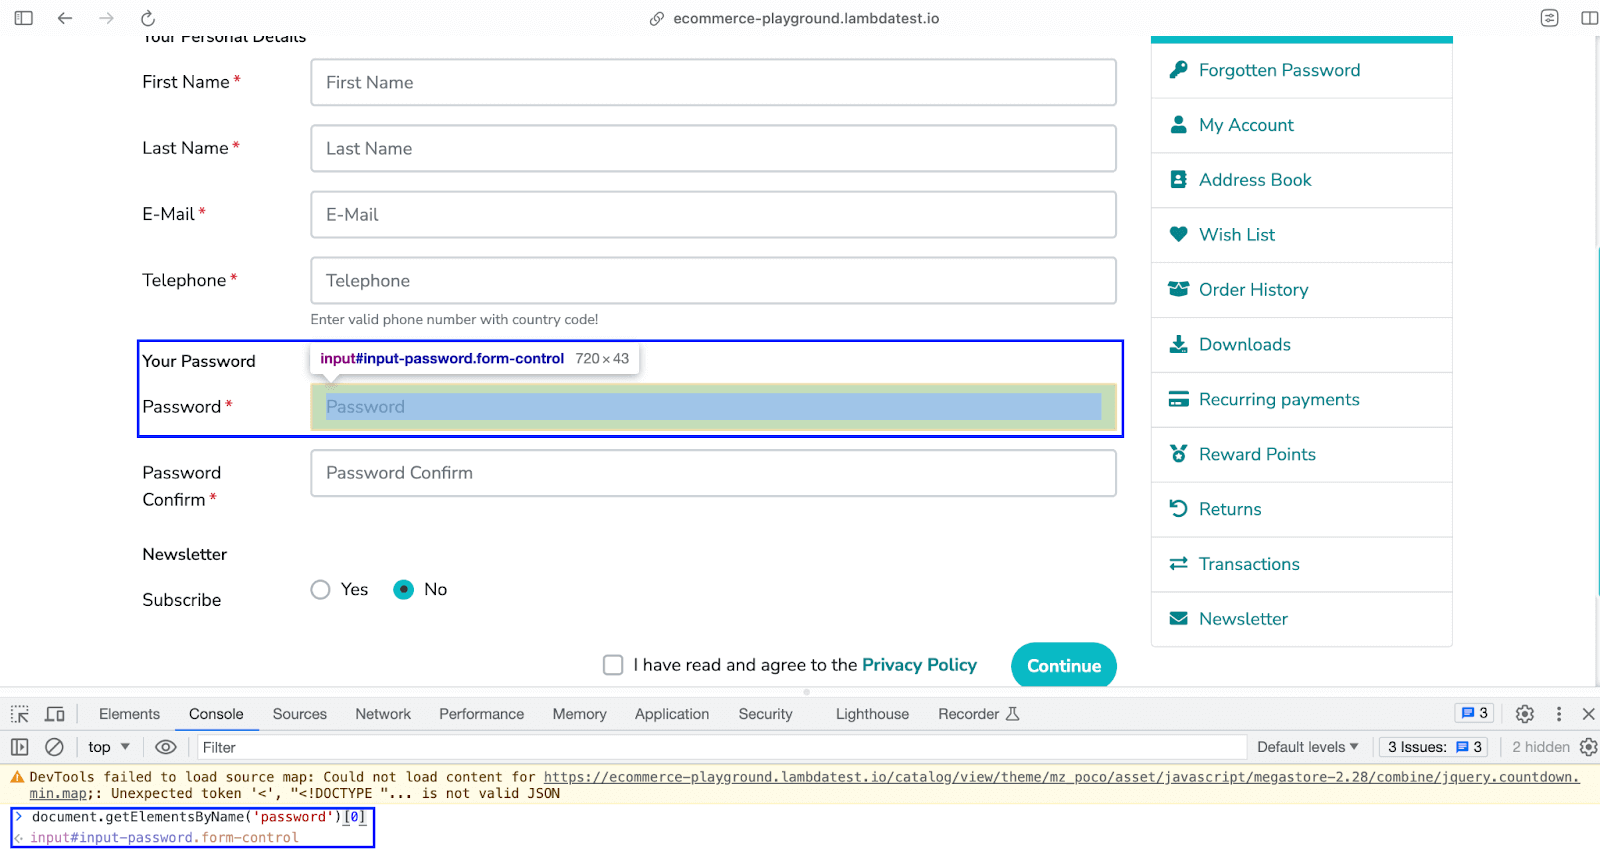Screen dimensions: 1600x859
Task: Select Yes for newsletter subscription
Action: pos(320,590)
